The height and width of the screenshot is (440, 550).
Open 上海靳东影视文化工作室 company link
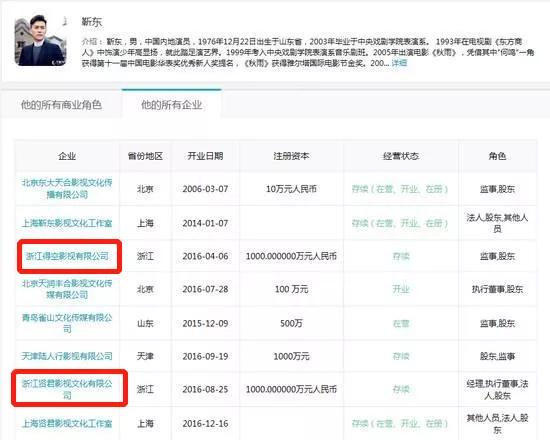click(67, 223)
